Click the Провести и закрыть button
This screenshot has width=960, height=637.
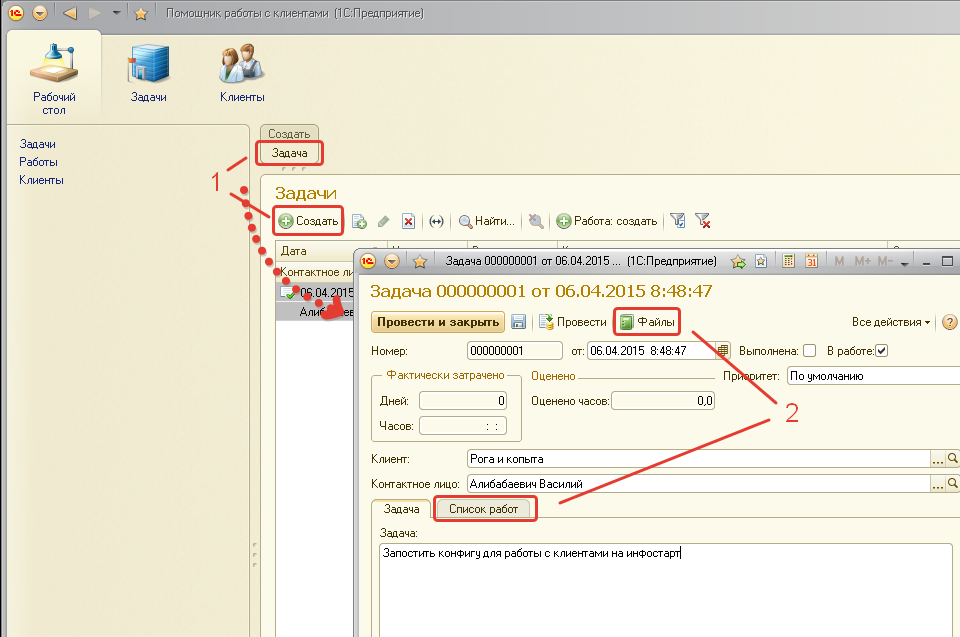point(437,322)
